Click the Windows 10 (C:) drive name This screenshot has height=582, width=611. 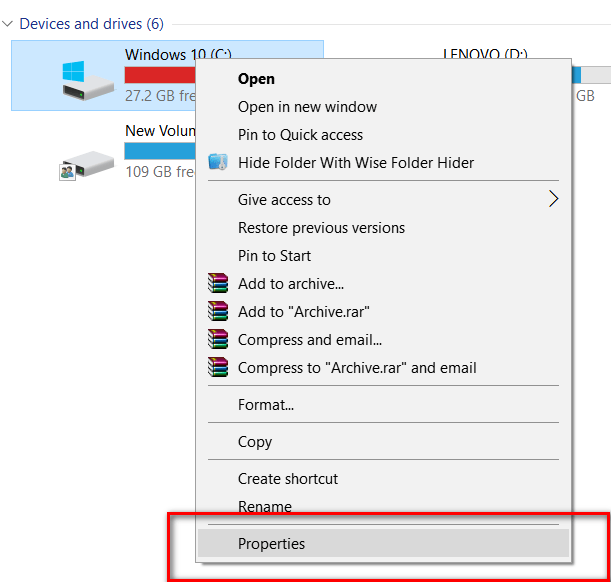tap(178, 54)
